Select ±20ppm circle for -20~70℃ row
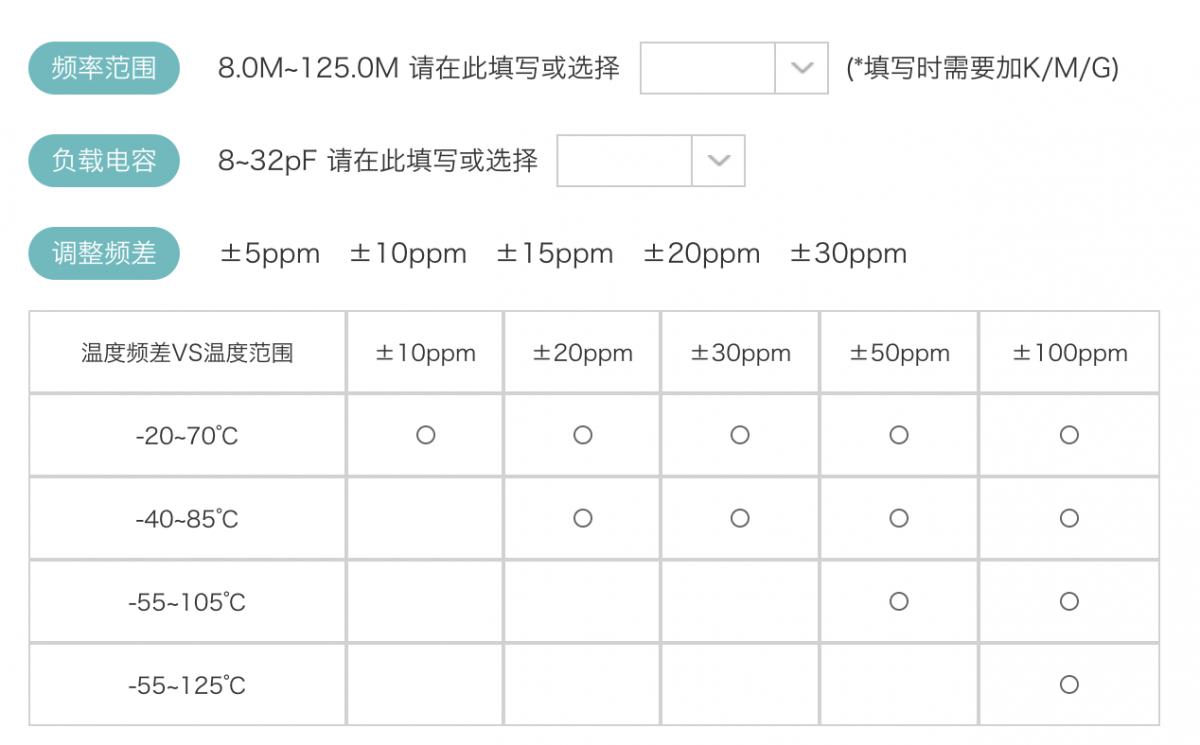Image resolution: width=1200 pixels, height=745 pixels. pyautogui.click(x=583, y=435)
